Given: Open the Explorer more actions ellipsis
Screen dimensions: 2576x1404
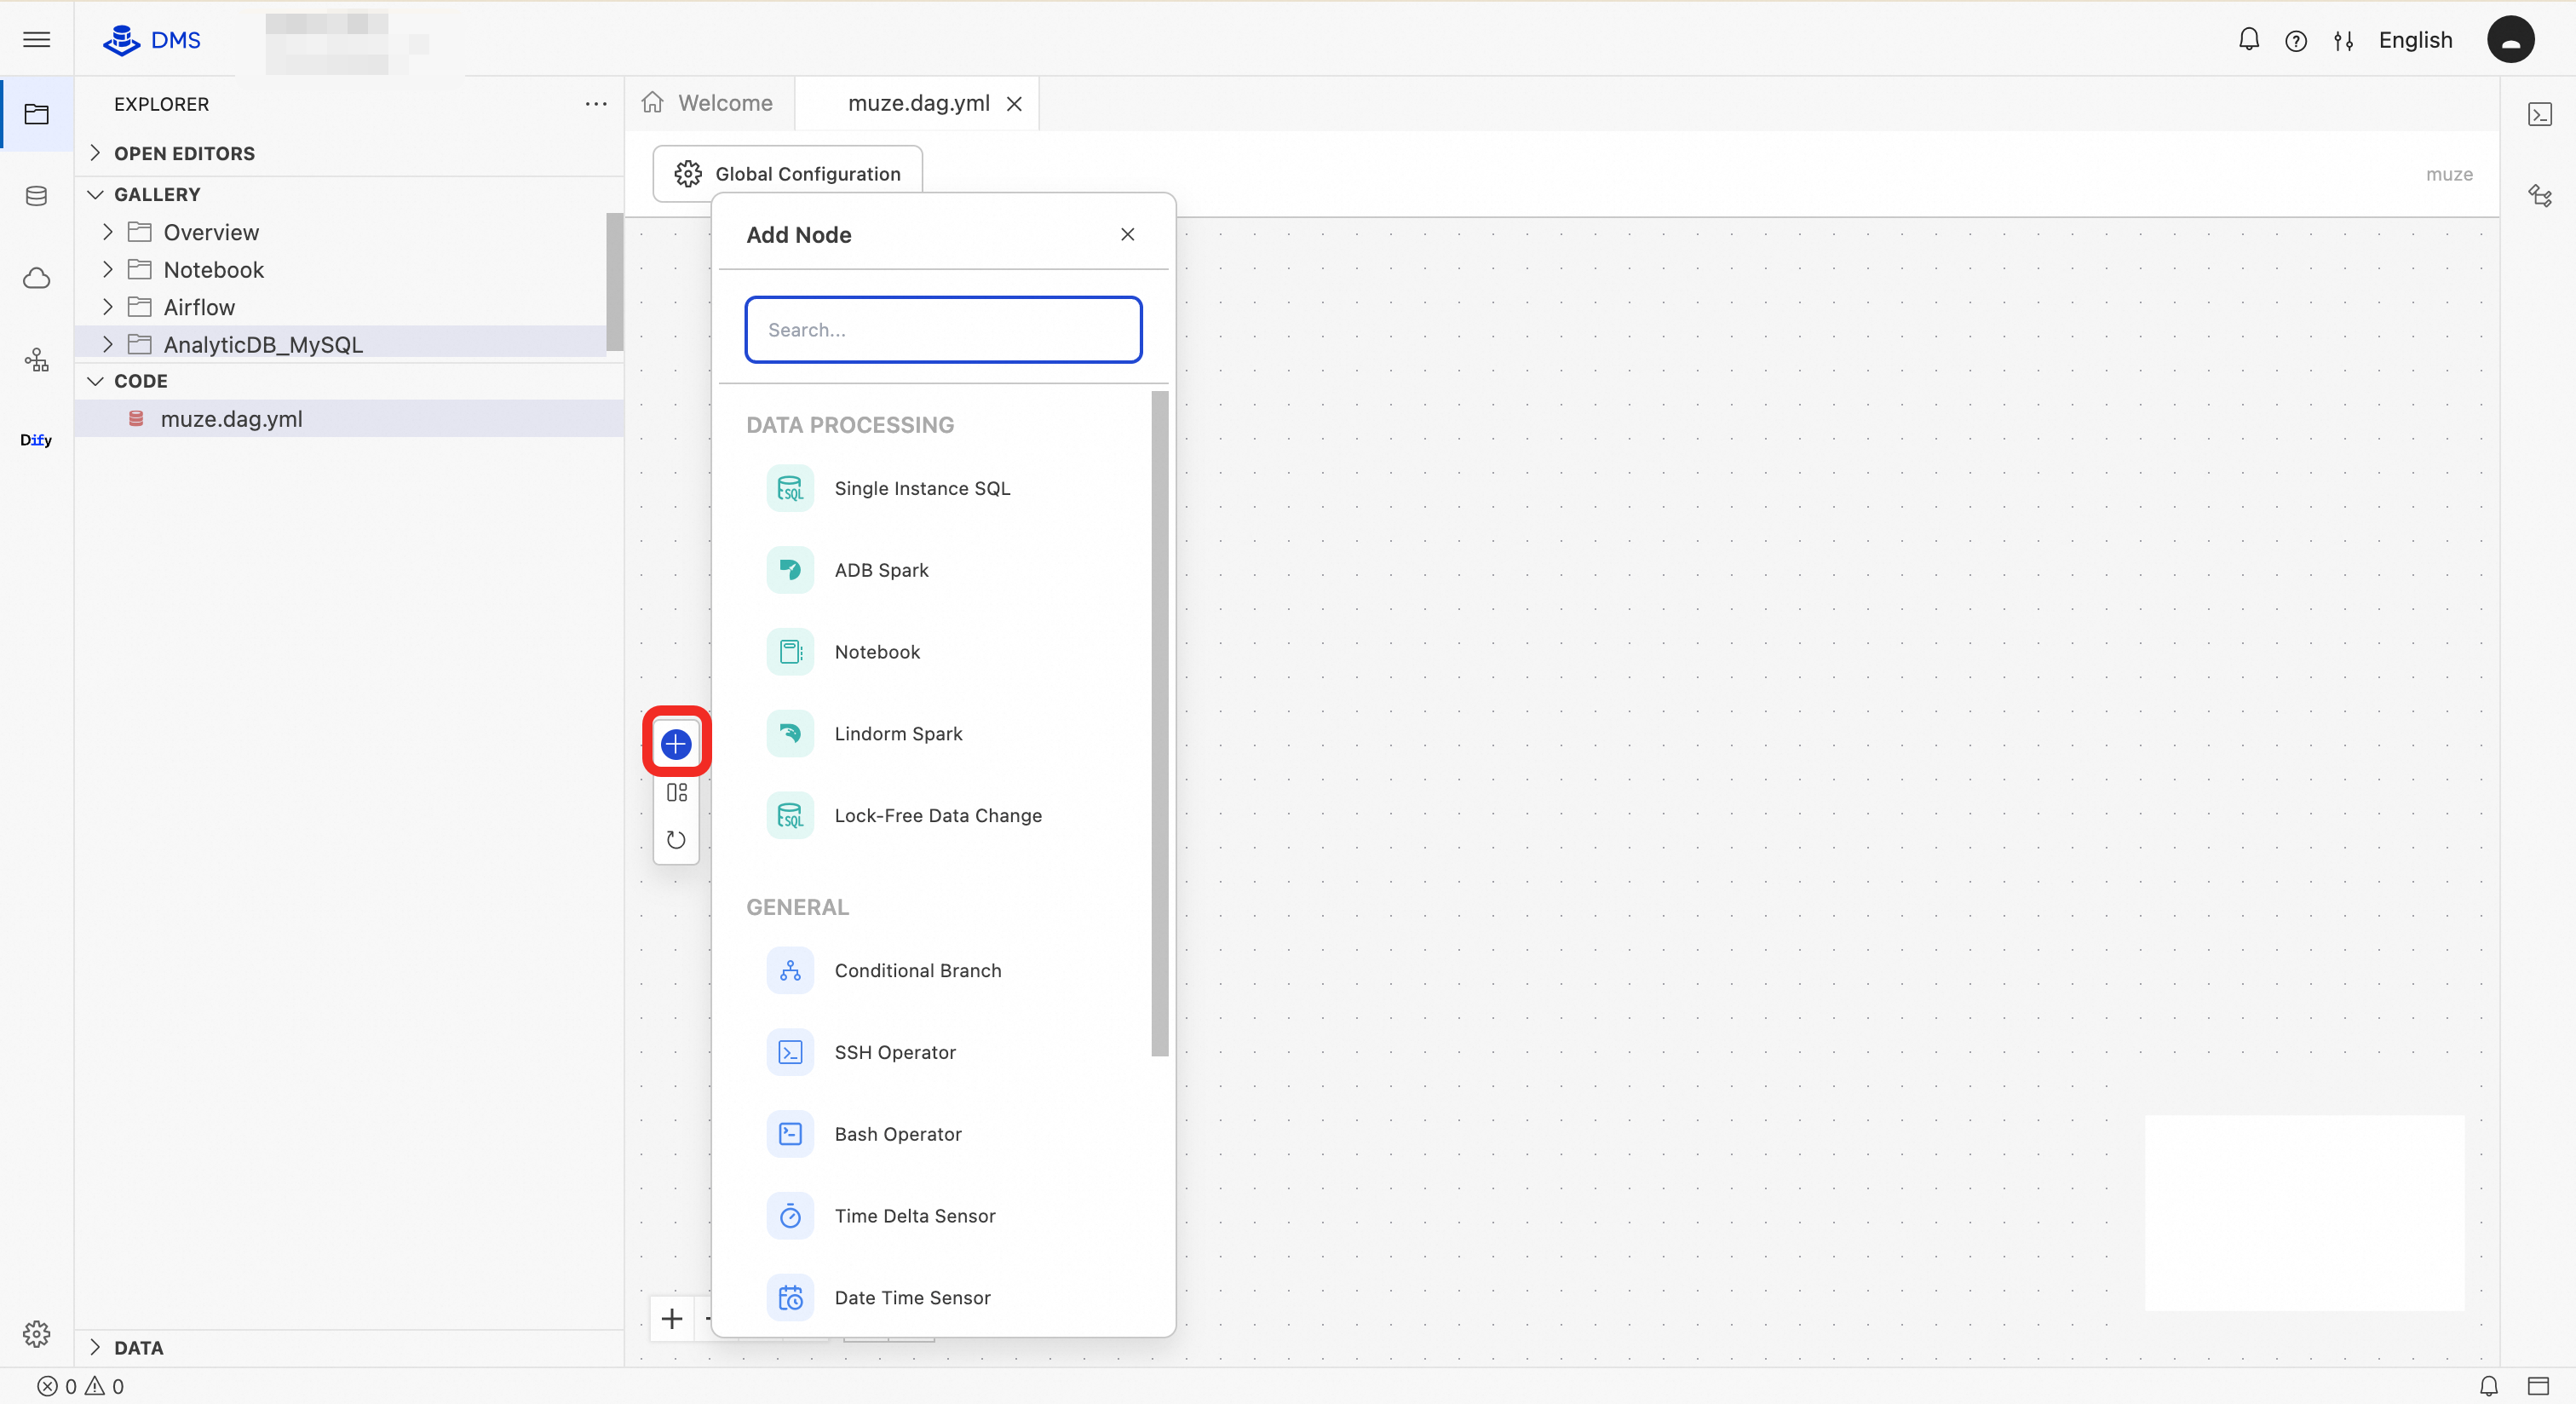Looking at the screenshot, I should pyautogui.click(x=596, y=104).
